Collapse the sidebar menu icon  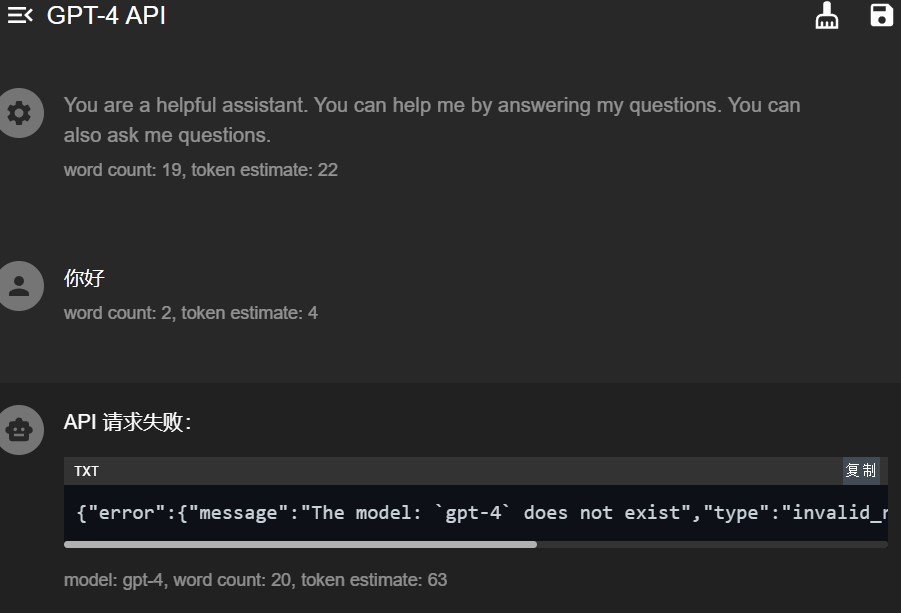(20, 16)
